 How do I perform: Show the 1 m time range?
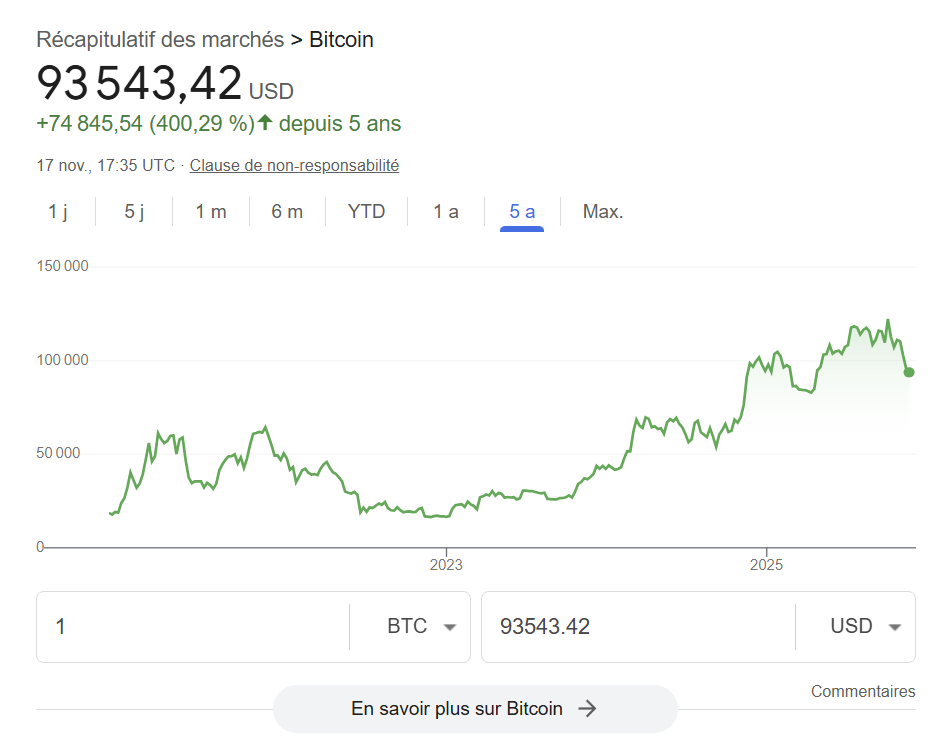pos(211,212)
